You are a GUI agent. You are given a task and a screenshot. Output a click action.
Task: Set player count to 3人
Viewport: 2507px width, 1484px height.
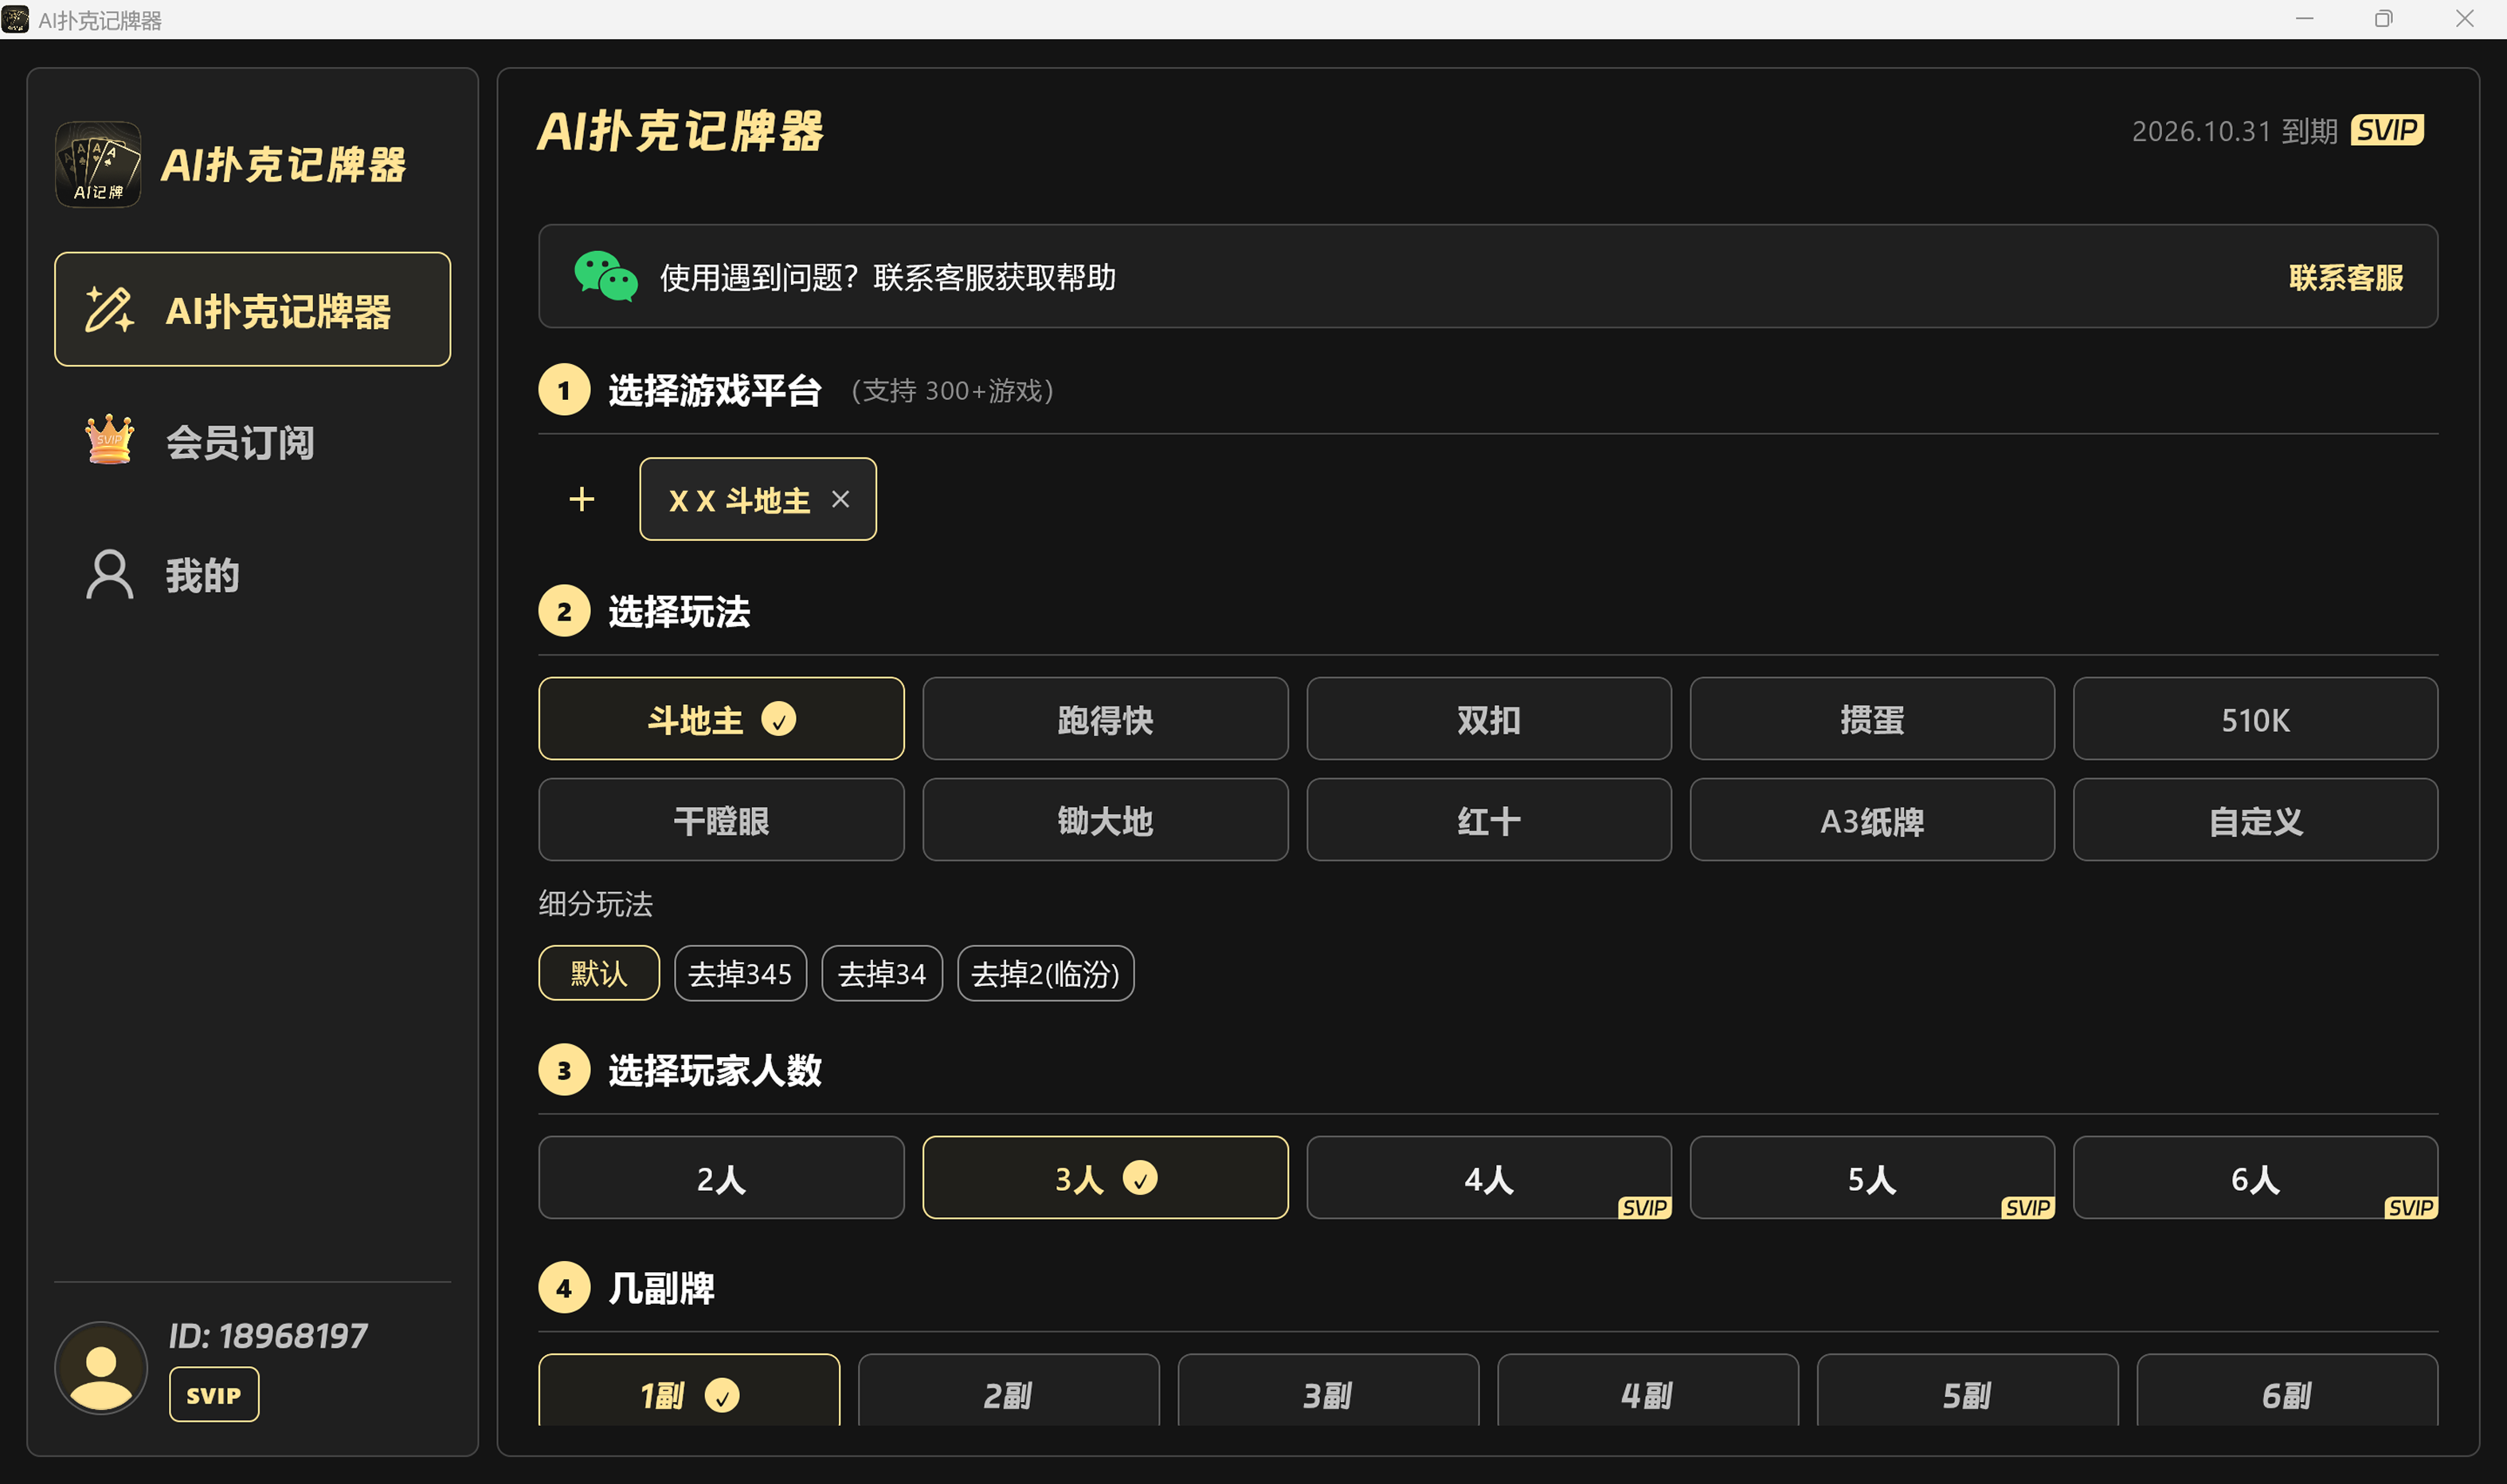point(1105,1177)
